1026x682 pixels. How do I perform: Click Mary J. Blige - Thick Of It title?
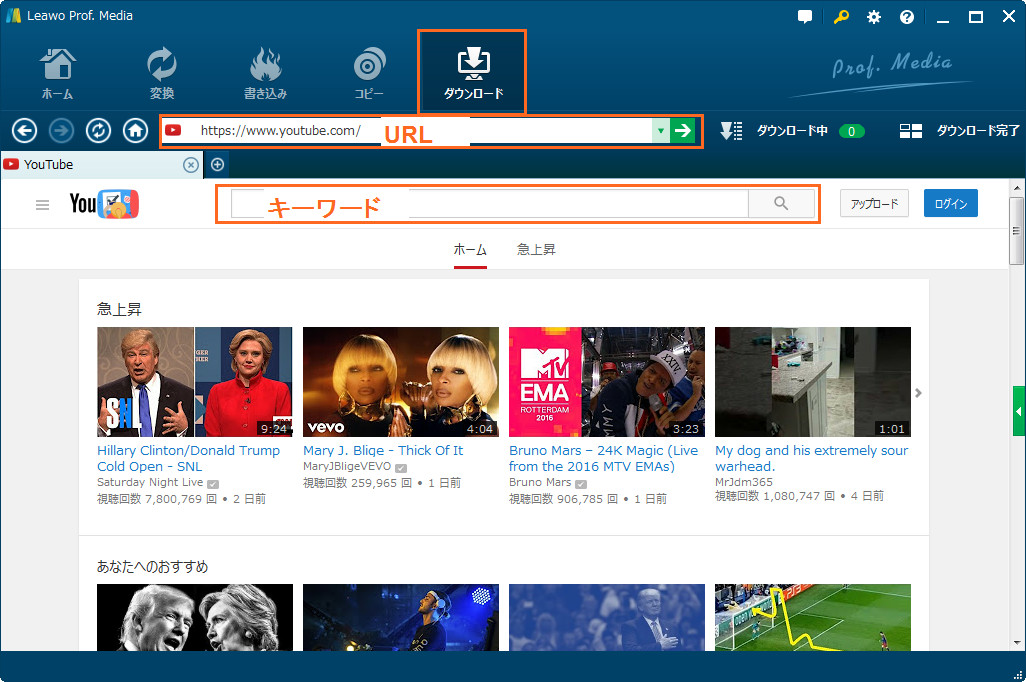pos(383,450)
